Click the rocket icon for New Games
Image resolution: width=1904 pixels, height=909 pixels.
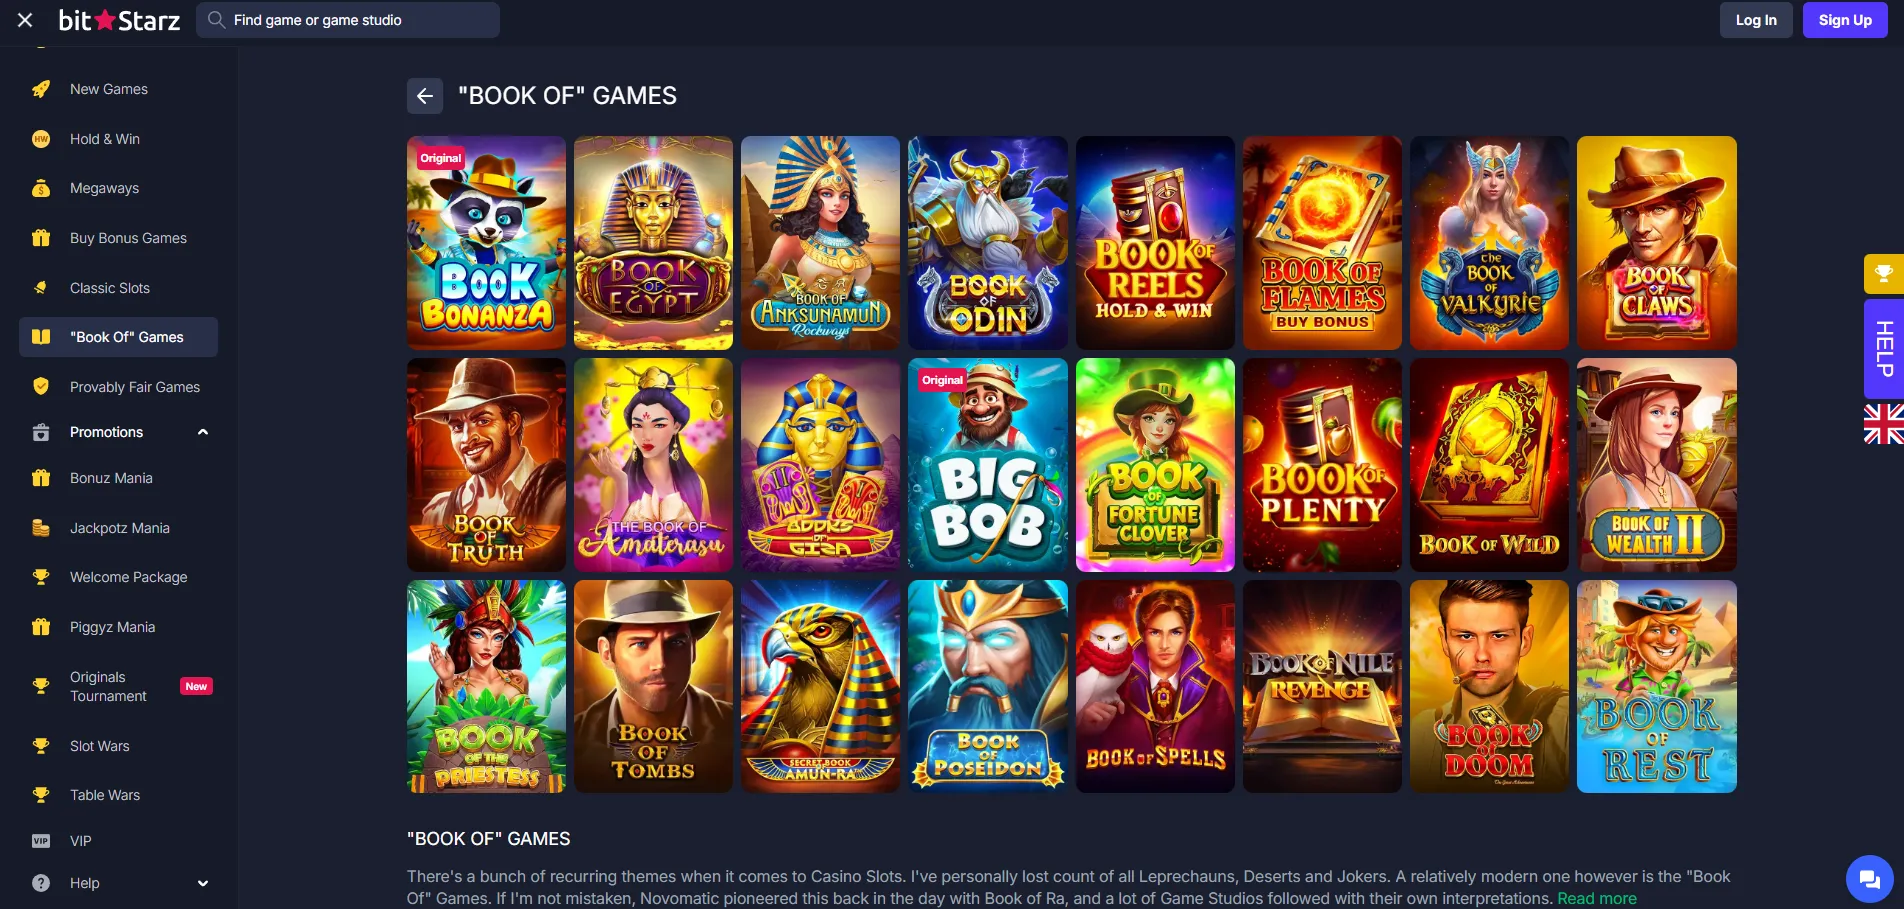pos(41,89)
